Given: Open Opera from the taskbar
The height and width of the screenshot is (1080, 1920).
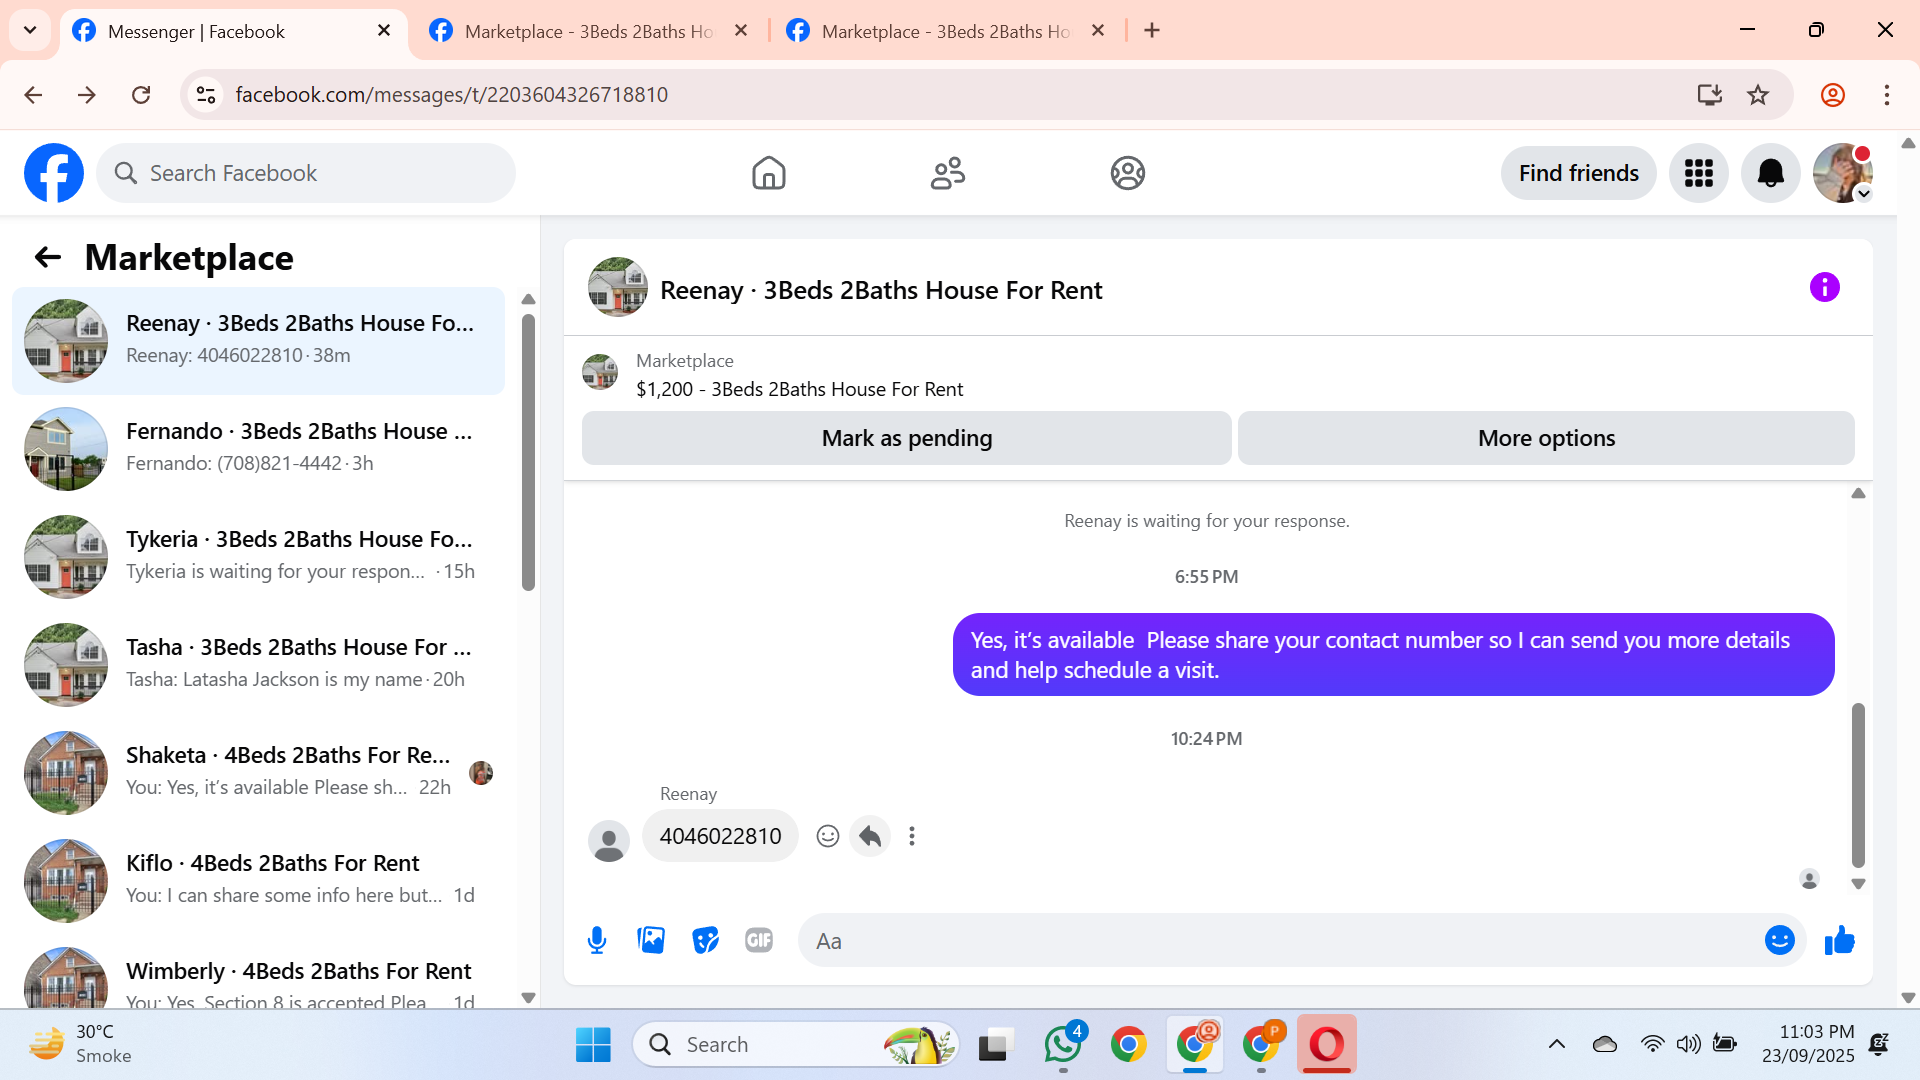Looking at the screenshot, I should click(1327, 1045).
